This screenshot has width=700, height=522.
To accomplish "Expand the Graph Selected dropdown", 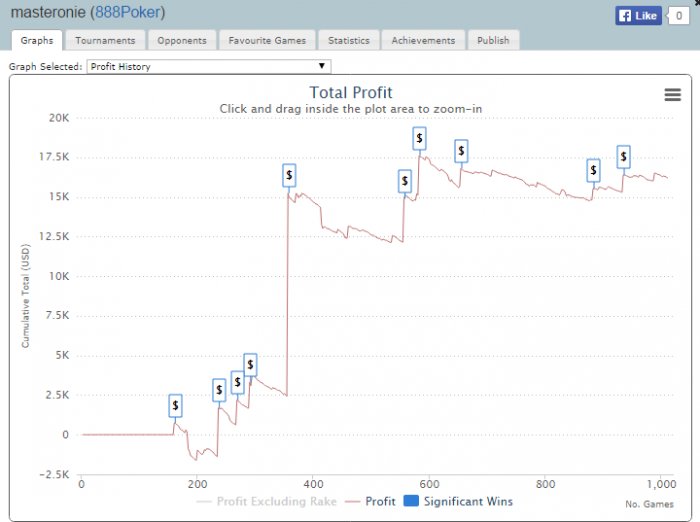I will [208, 67].
